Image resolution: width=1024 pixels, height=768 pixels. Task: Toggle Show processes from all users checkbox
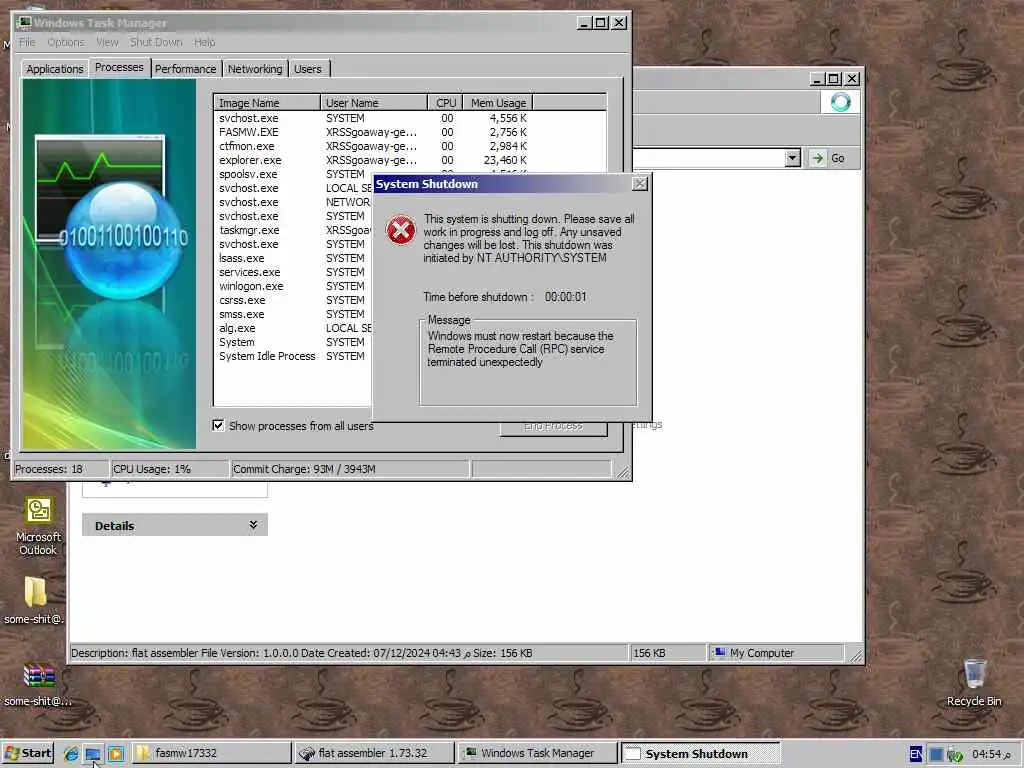click(218, 426)
